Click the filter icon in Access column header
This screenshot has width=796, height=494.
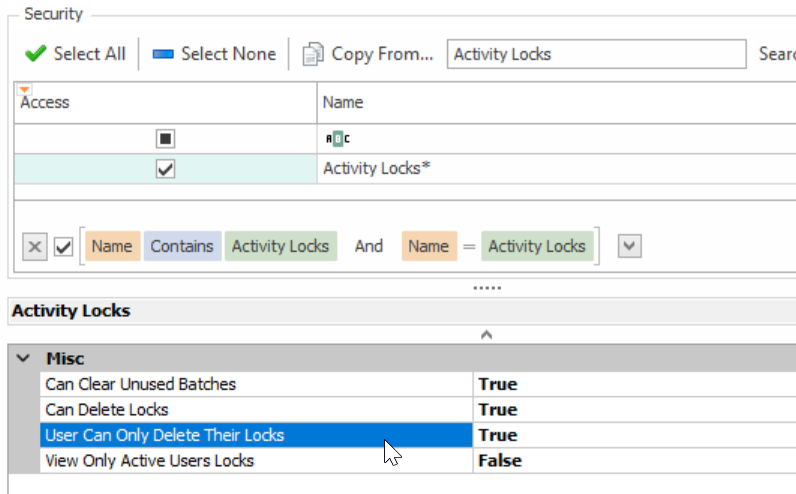pyautogui.click(x=25, y=89)
